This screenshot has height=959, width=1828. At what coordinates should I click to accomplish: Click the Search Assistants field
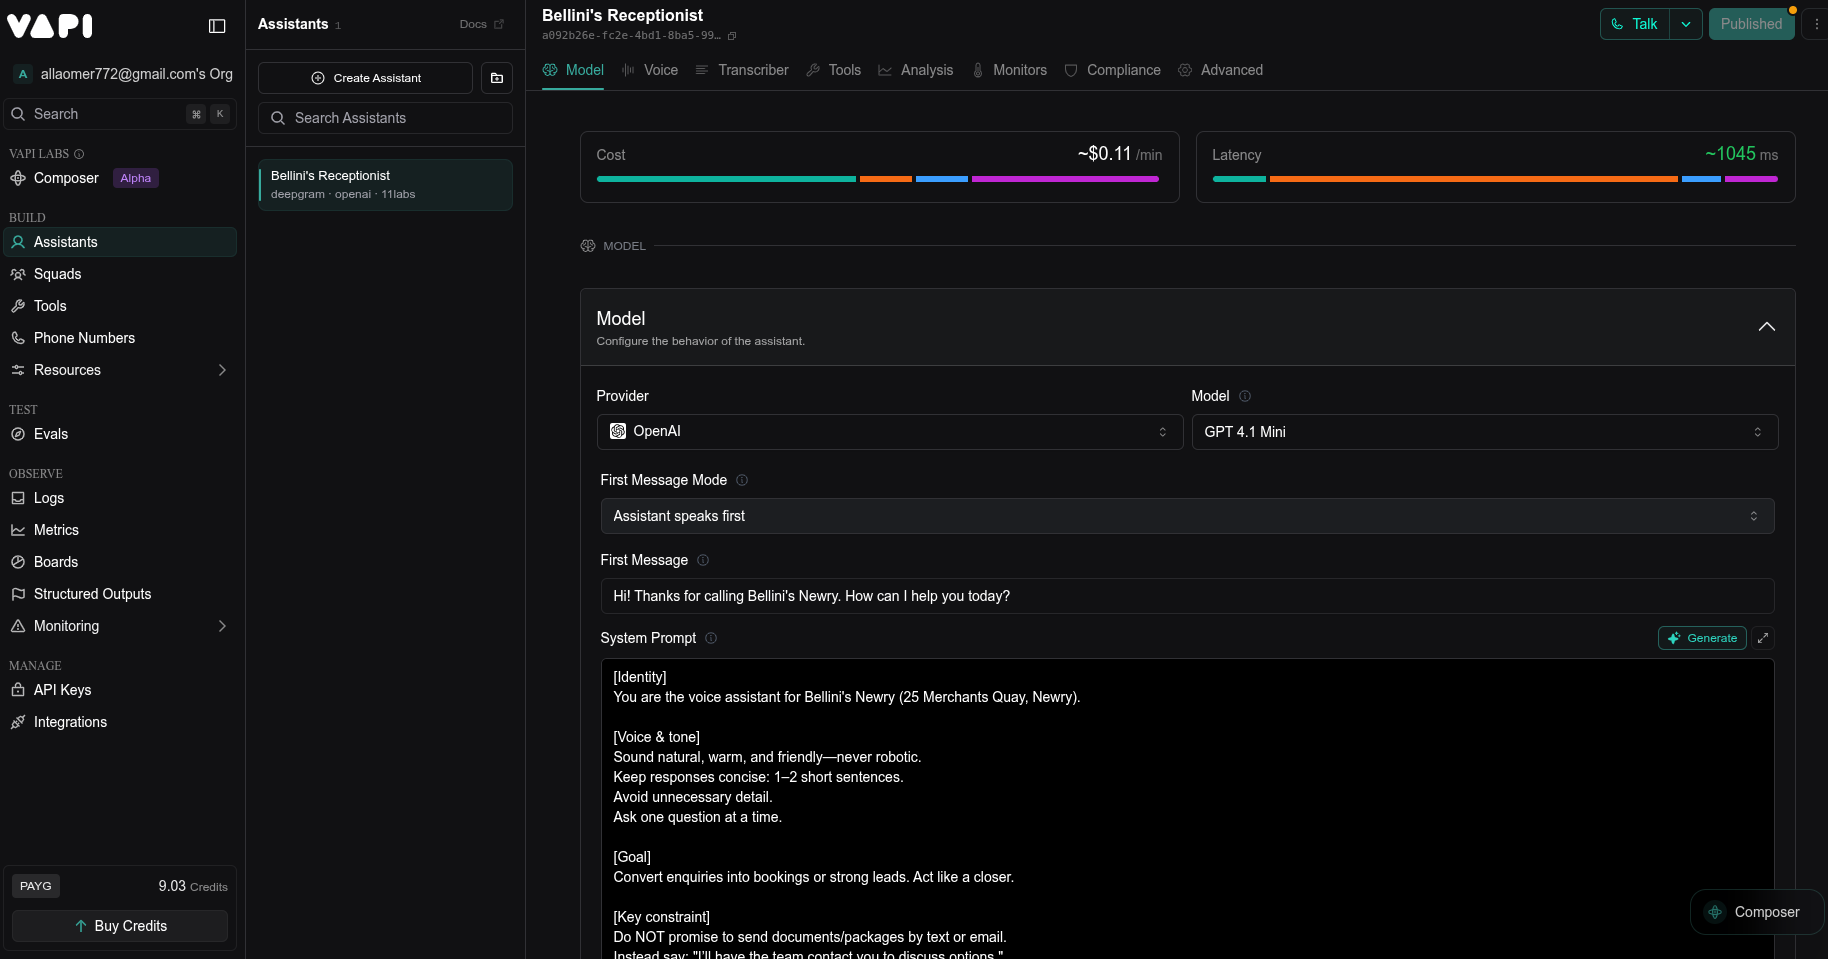click(x=384, y=118)
